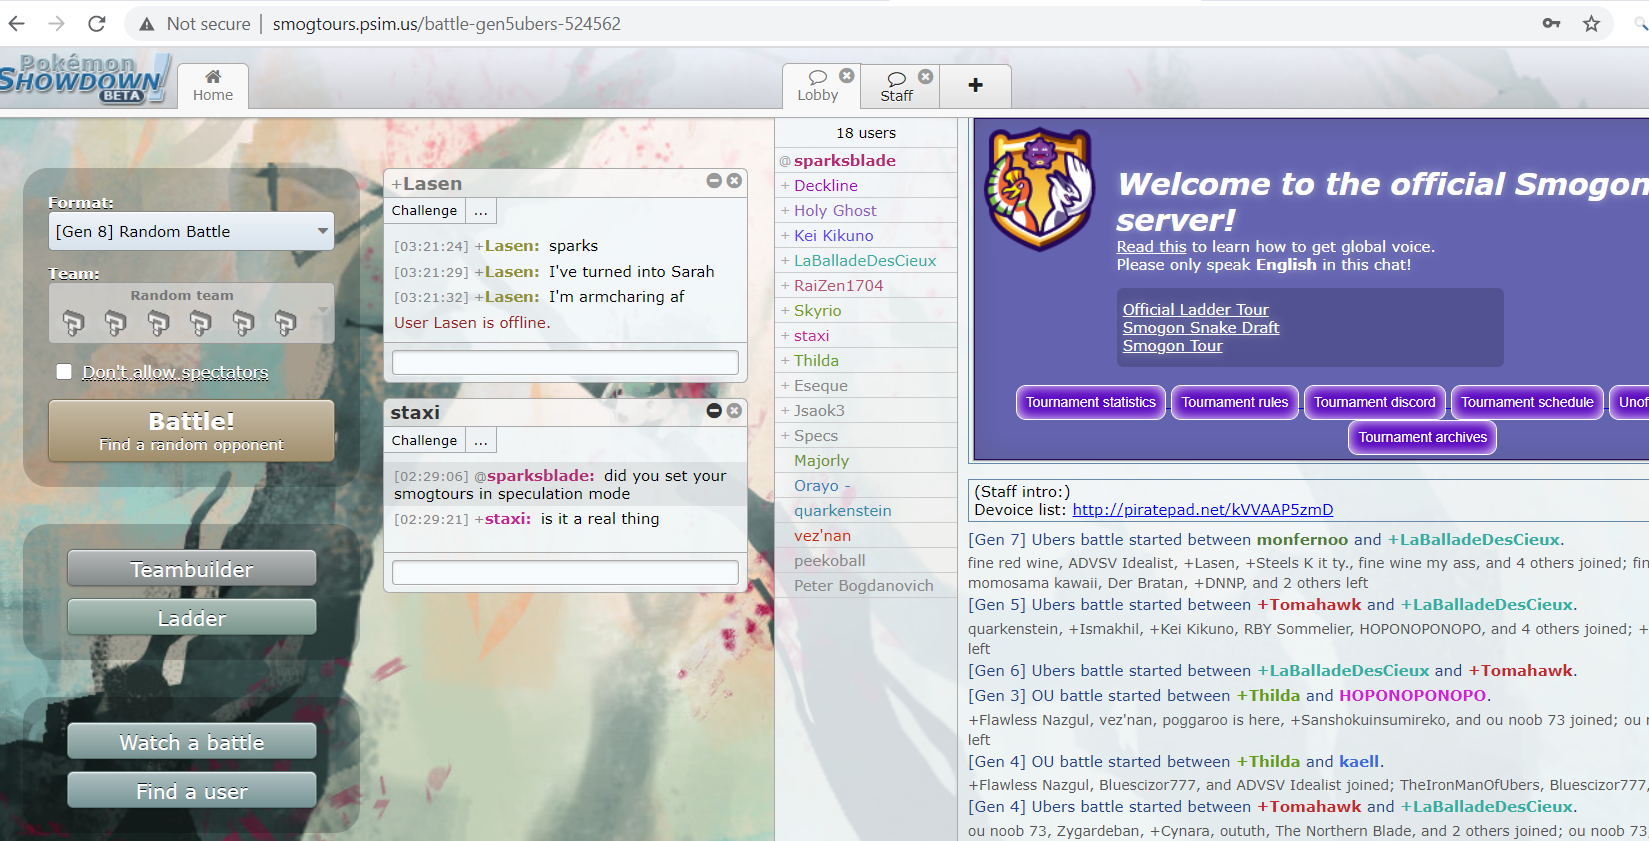
Task: Switch to the Lobby room tab
Action: [x=817, y=86]
